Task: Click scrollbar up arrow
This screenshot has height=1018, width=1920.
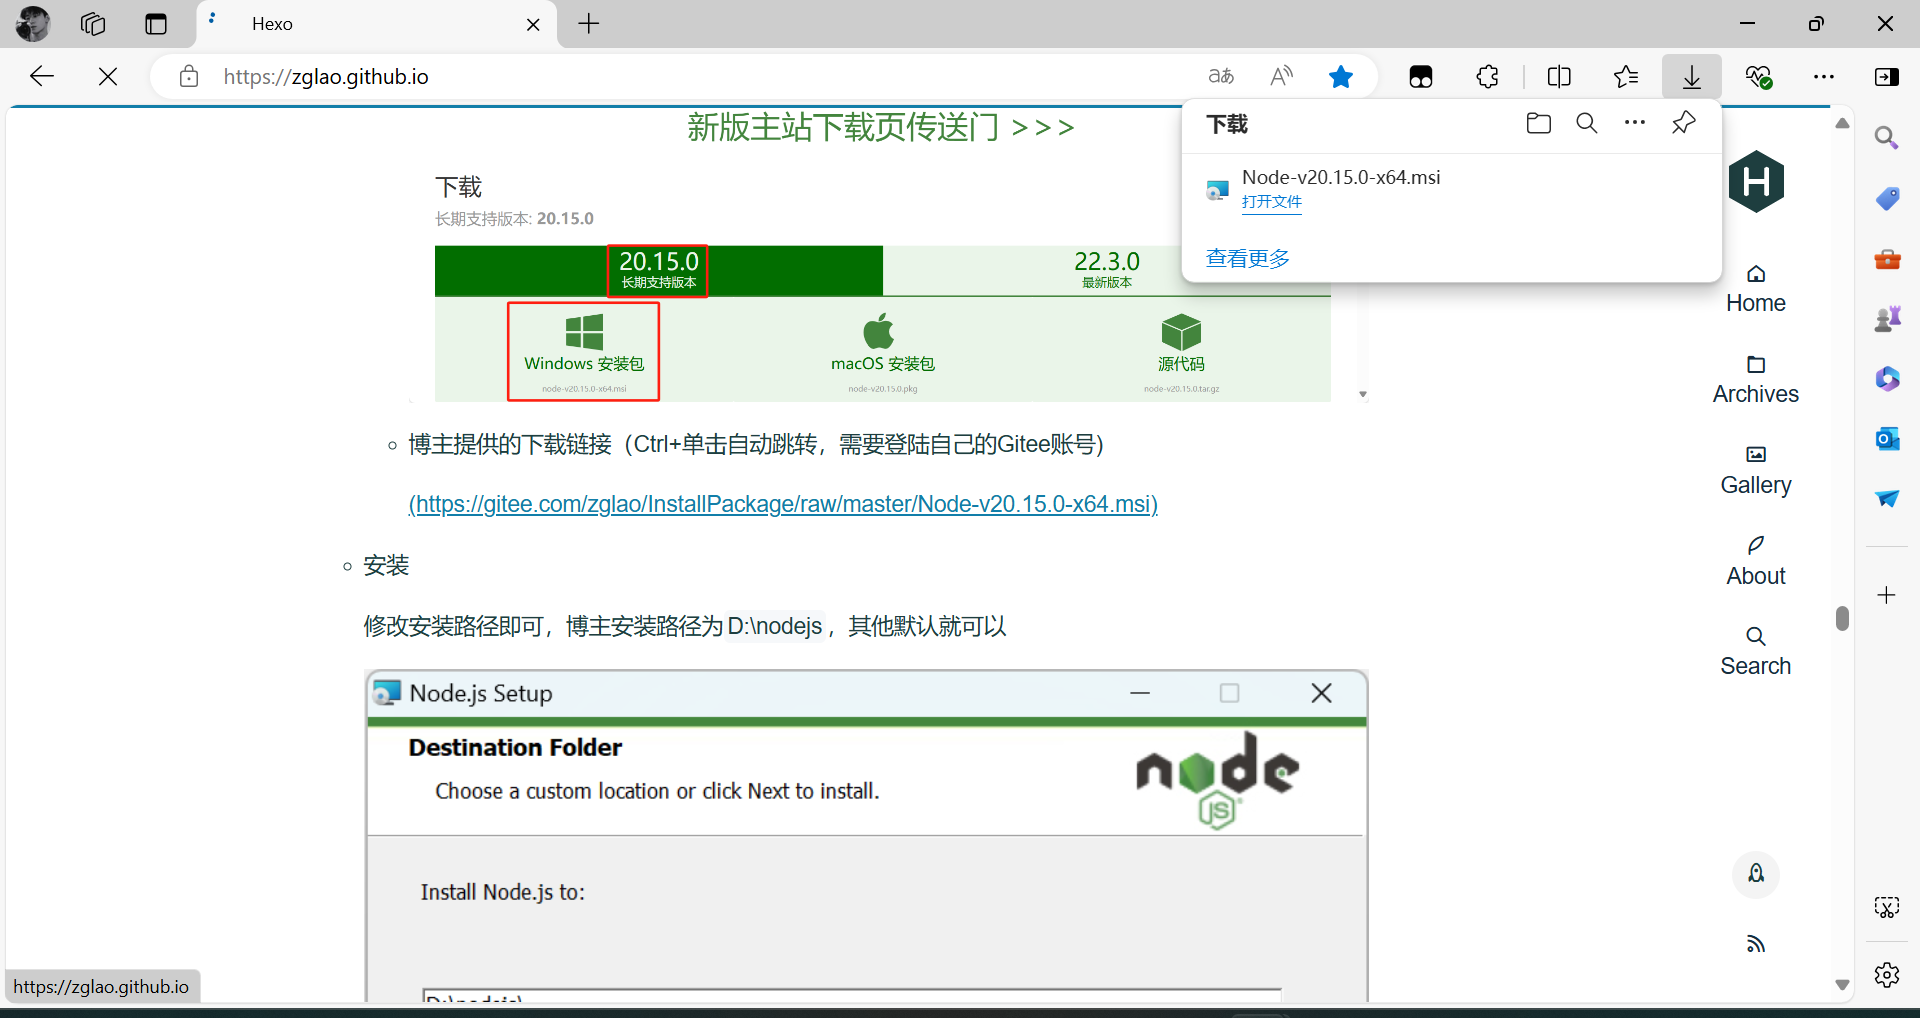Action: [x=1842, y=123]
